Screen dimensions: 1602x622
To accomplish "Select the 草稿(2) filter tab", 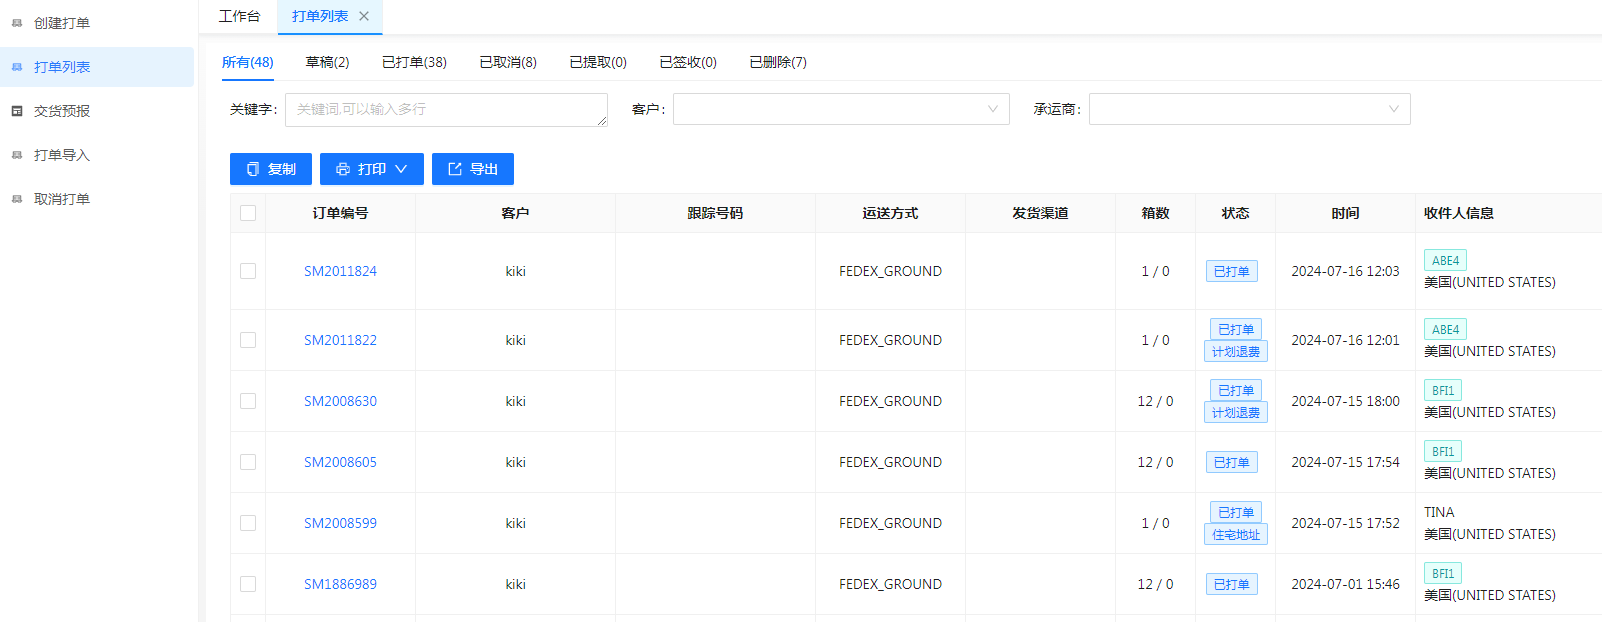I will tap(327, 62).
